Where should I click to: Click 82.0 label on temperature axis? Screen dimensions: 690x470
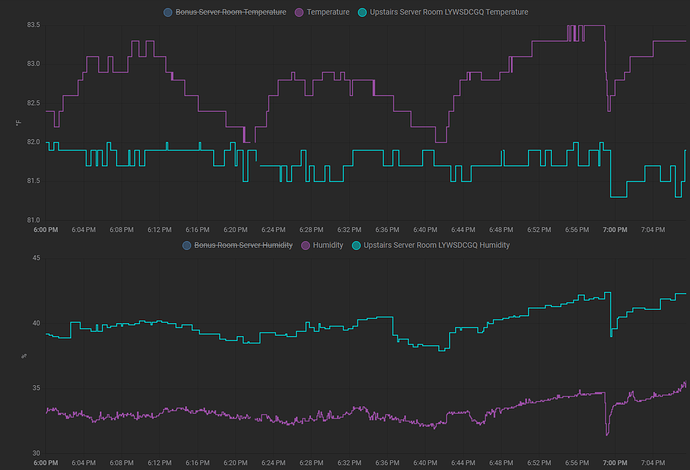click(33, 142)
